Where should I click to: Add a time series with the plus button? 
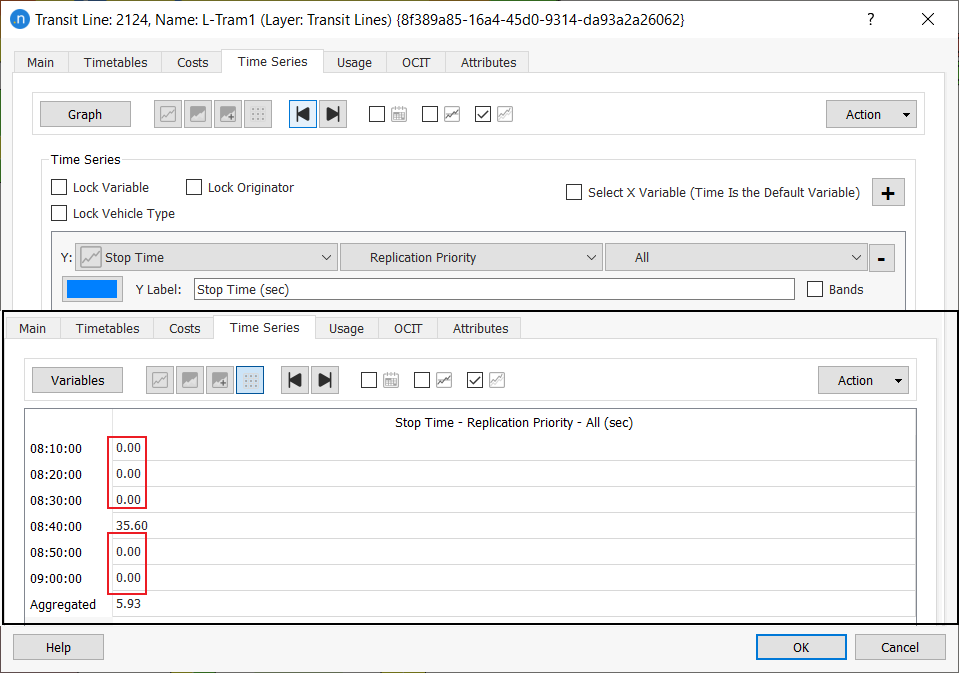tap(888, 193)
